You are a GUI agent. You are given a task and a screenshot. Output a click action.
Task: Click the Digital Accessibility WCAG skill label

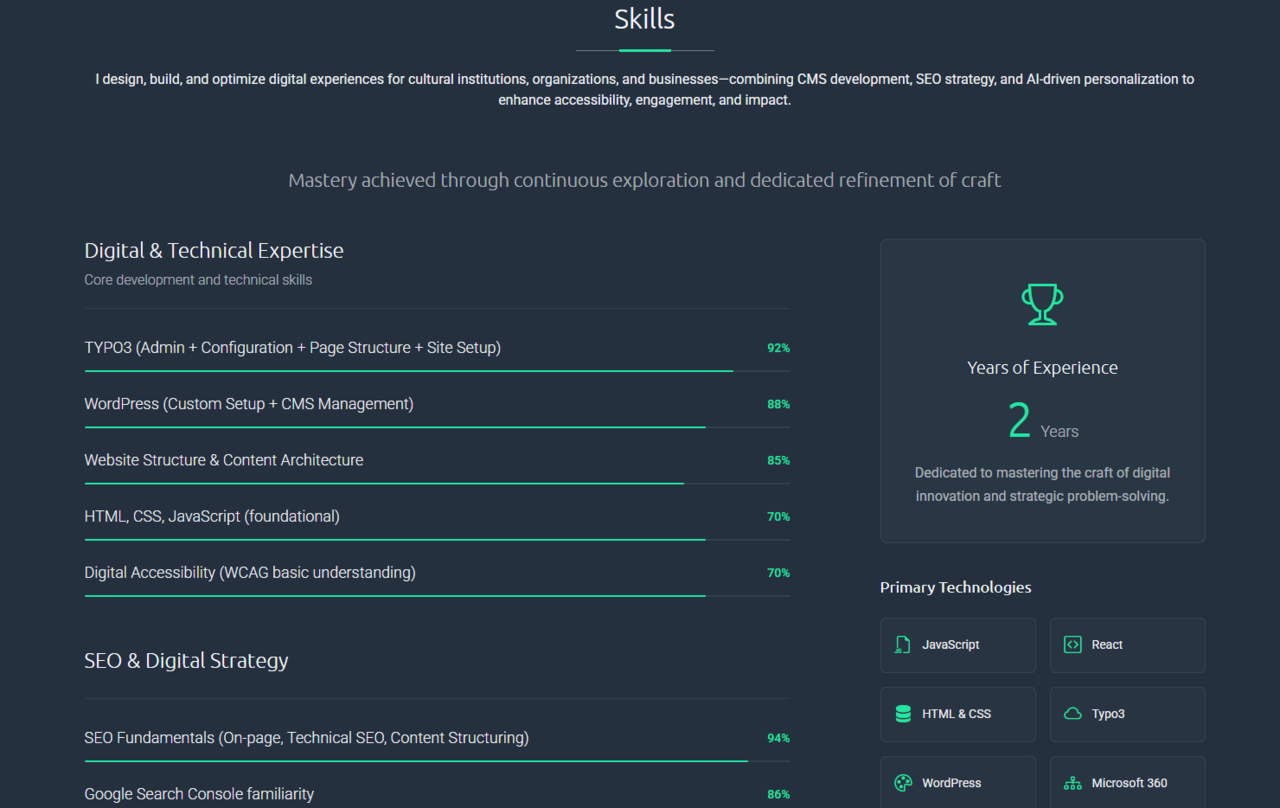250,573
